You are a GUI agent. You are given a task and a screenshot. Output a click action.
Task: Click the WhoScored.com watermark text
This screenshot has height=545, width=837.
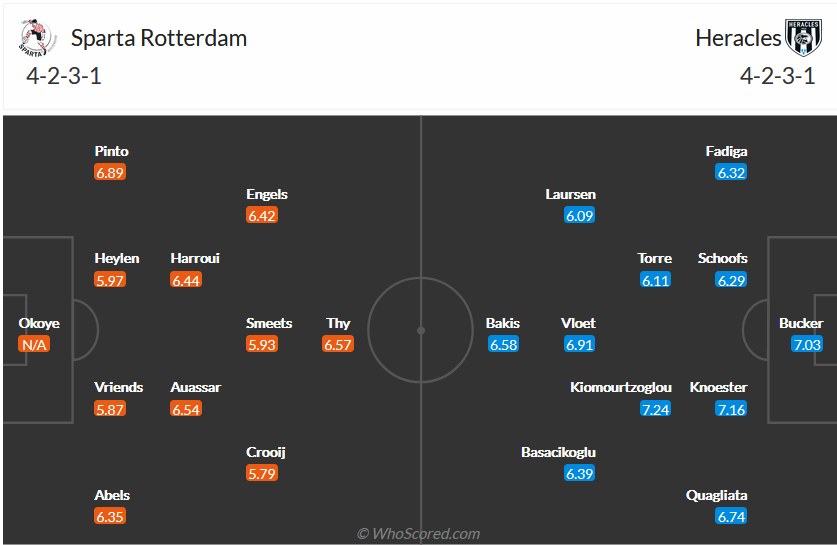pyautogui.click(x=419, y=534)
